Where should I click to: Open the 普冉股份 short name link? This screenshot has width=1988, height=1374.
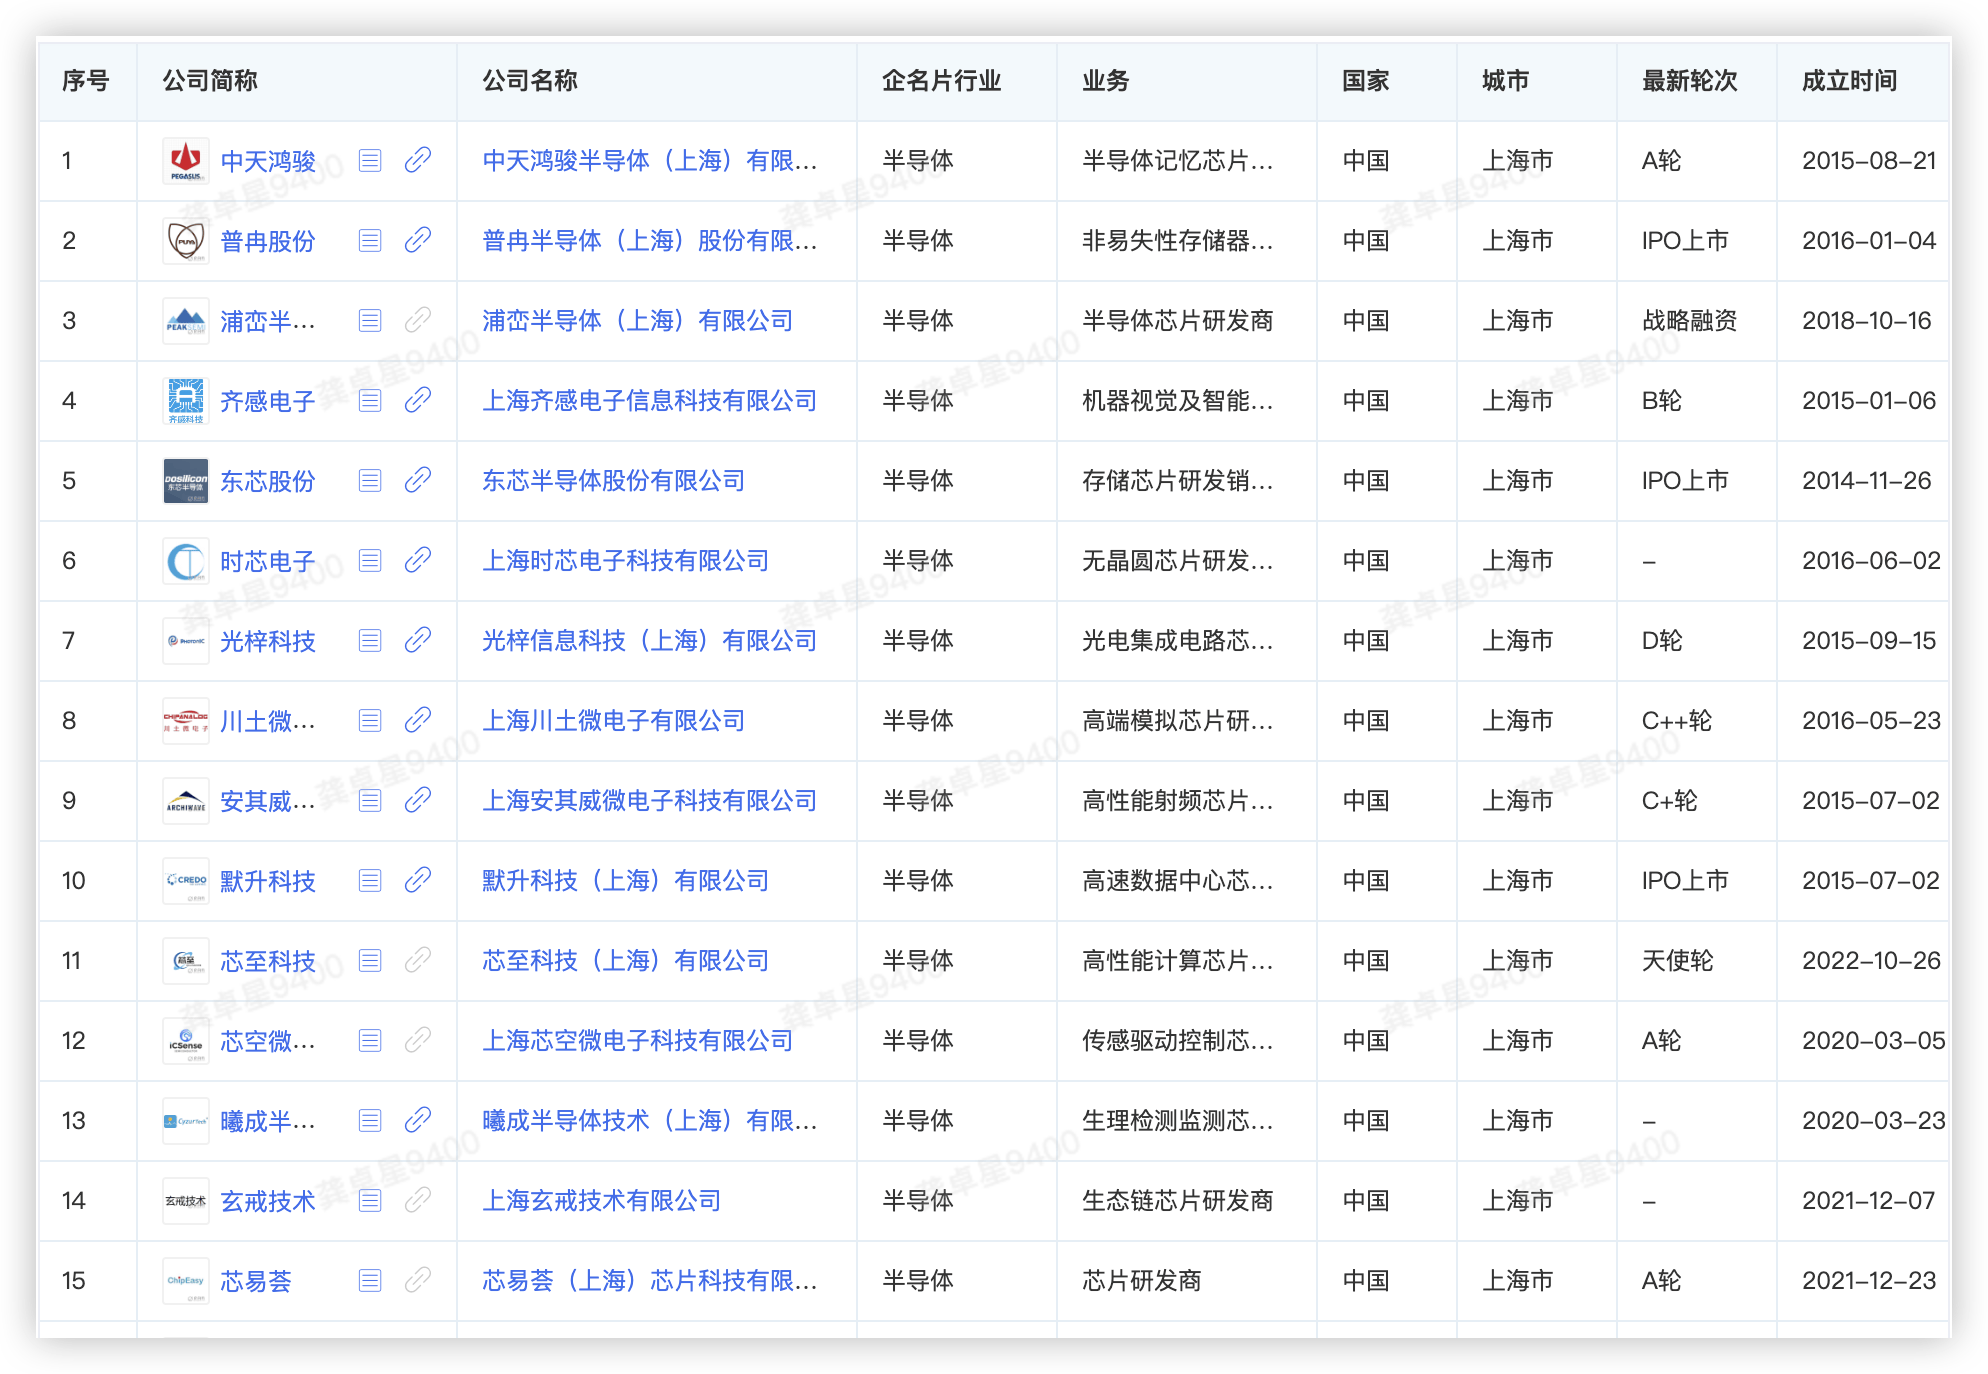click(x=268, y=241)
